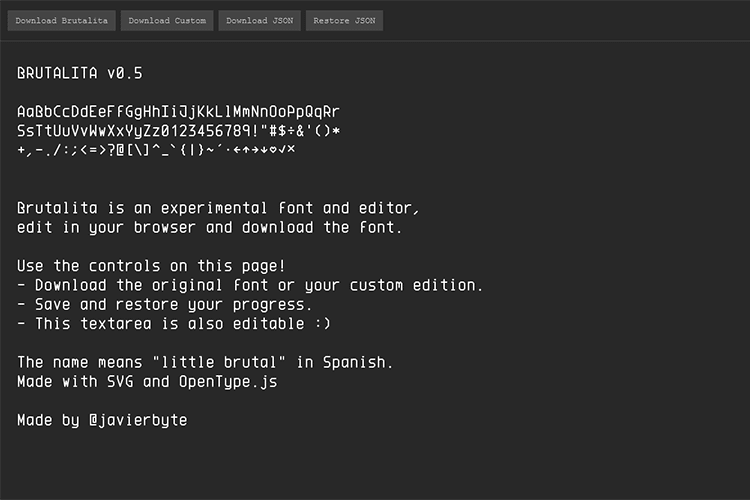Click the "@javierbyte" author handle
Viewport: 750px width, 500px height.
tap(137, 420)
